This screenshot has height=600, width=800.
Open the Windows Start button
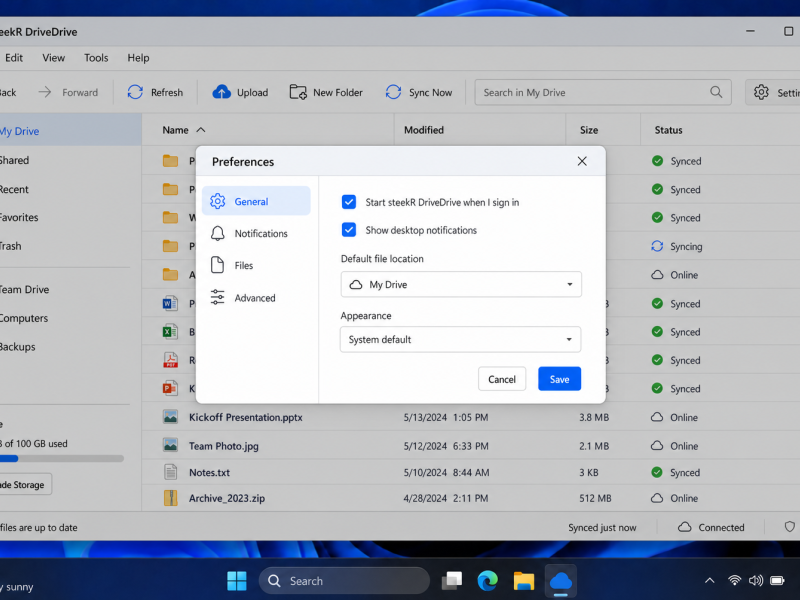coord(237,581)
